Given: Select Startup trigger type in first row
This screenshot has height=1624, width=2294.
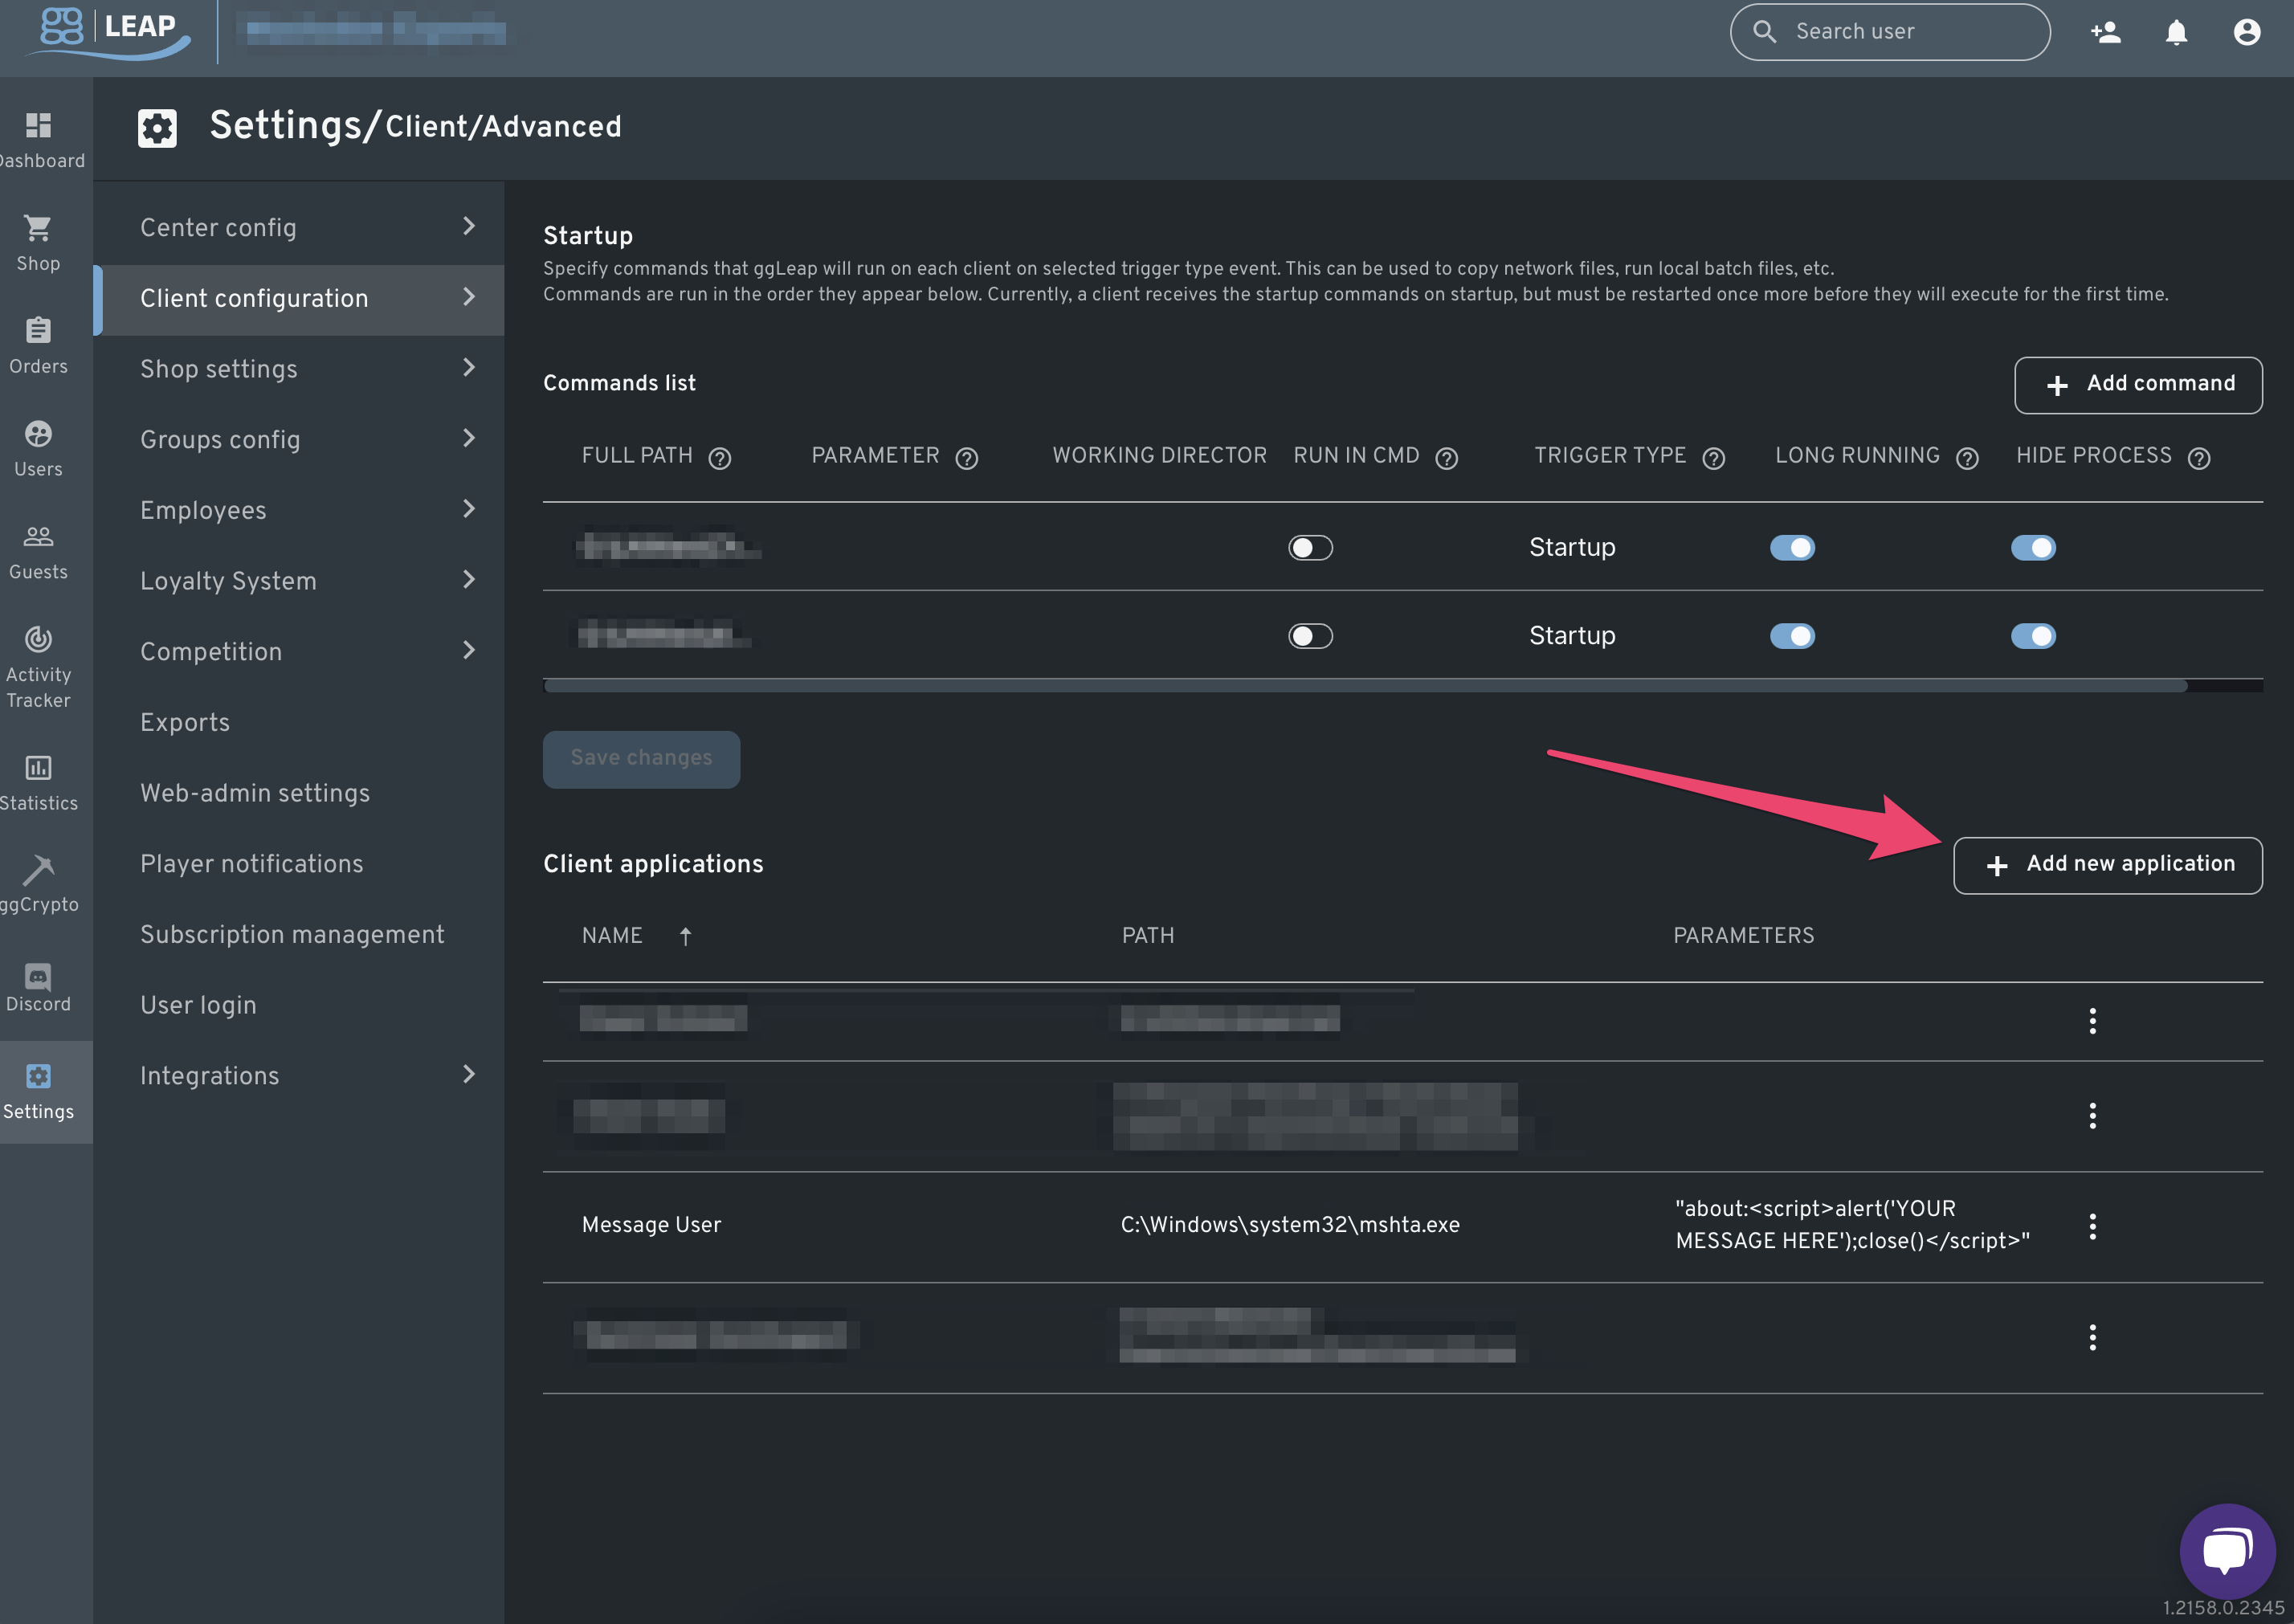Looking at the screenshot, I should 1572,548.
